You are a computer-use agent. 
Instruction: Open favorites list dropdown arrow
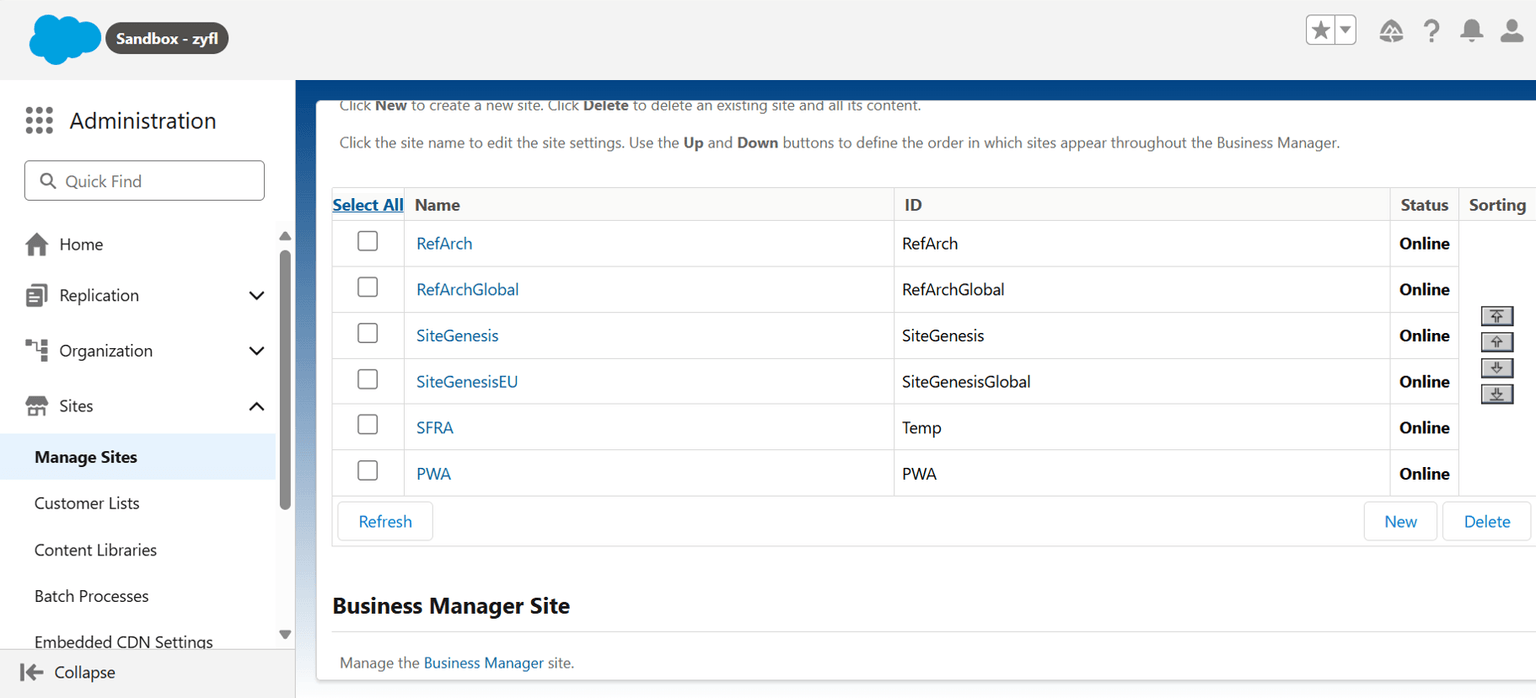point(1346,30)
